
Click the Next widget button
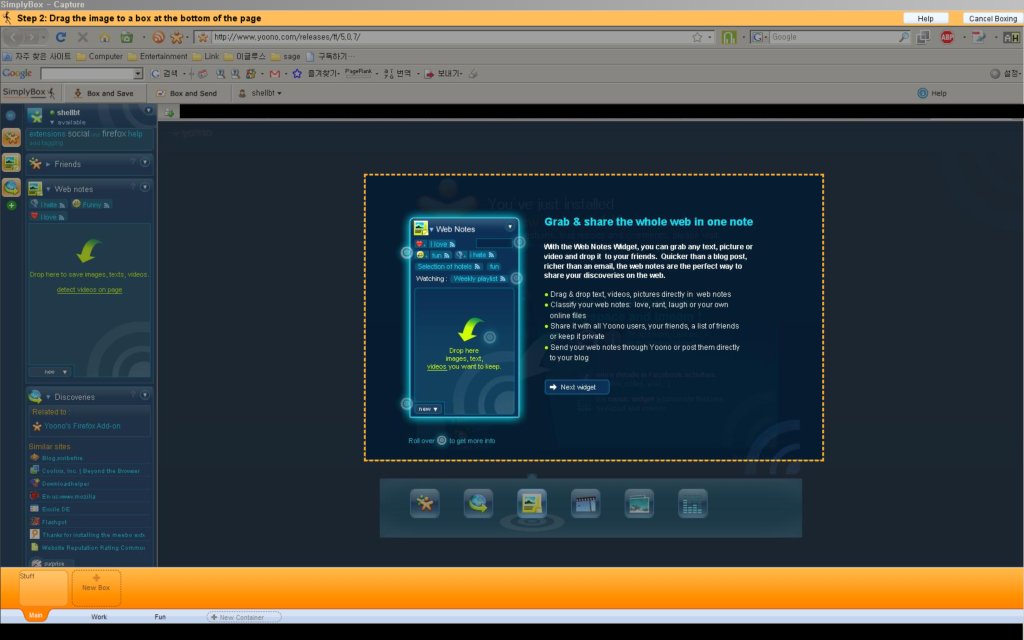577,387
